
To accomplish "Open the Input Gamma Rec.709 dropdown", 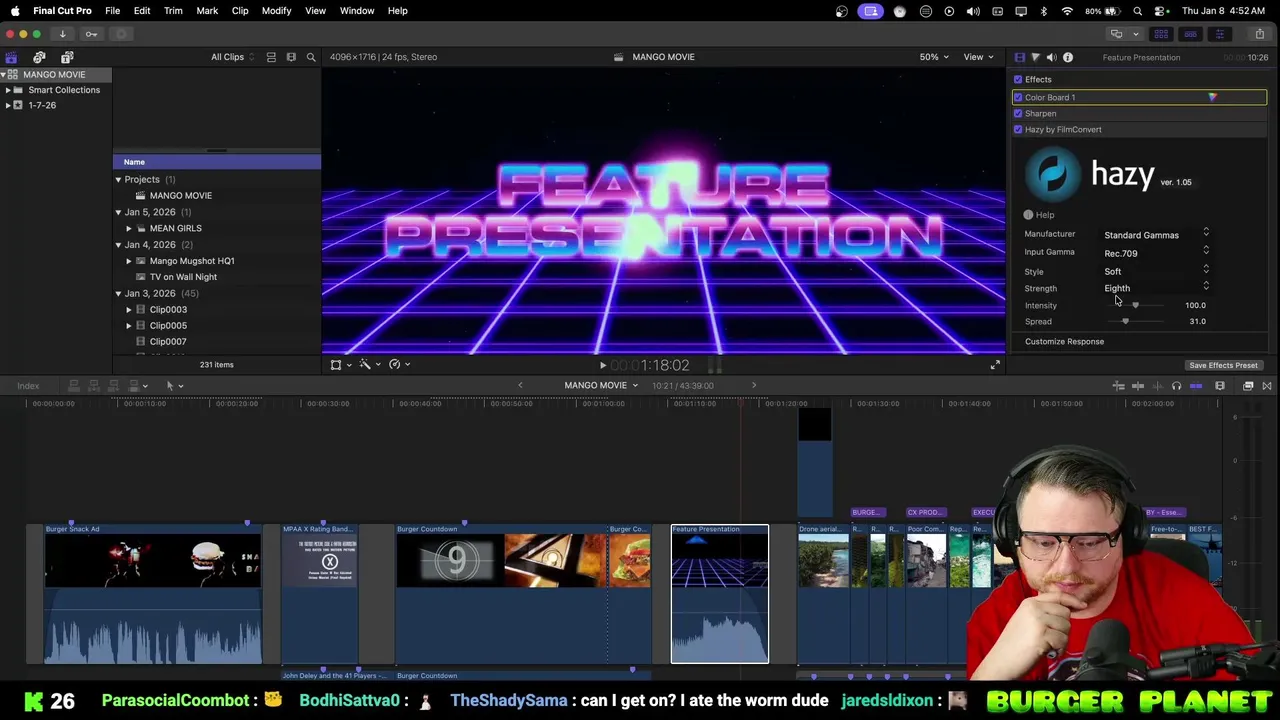I will 1156,253.
